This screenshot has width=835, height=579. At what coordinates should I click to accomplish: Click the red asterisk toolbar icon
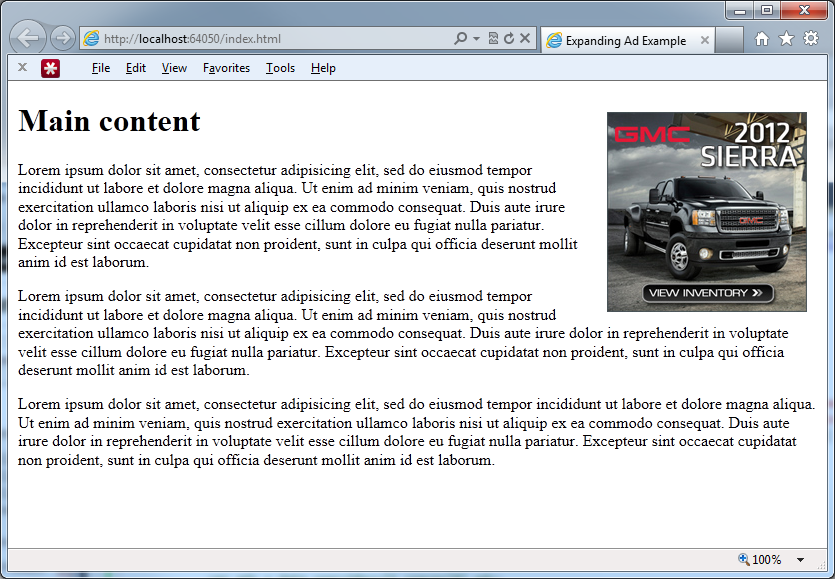click(50, 68)
